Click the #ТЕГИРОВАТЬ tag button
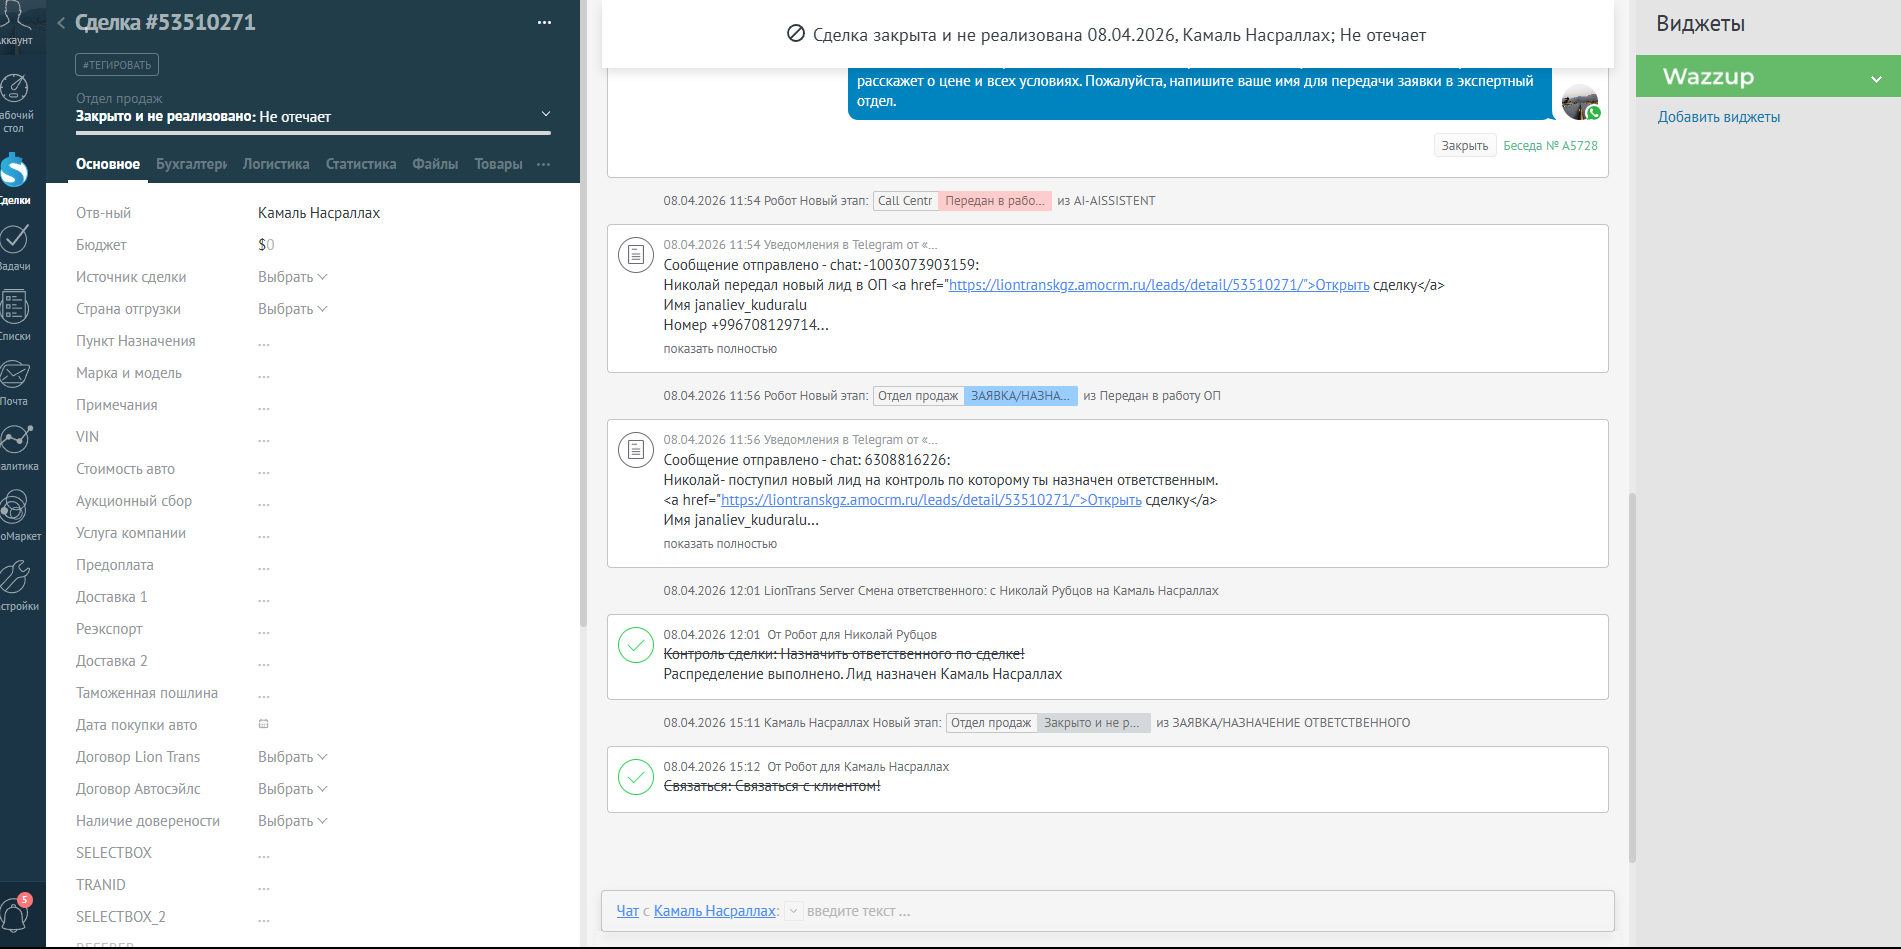Image resolution: width=1901 pixels, height=949 pixels. (117, 65)
